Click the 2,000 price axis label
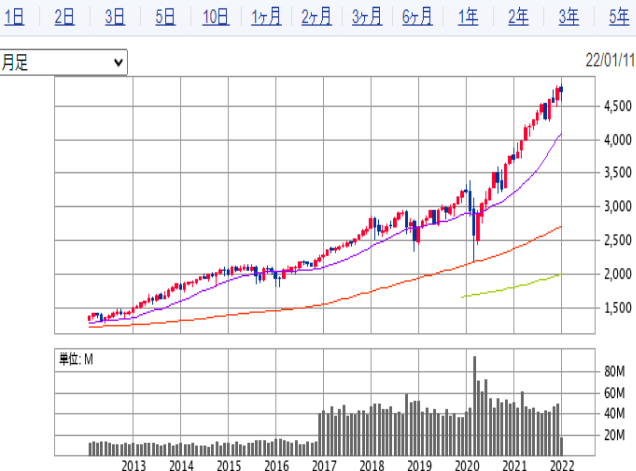 coord(617,274)
